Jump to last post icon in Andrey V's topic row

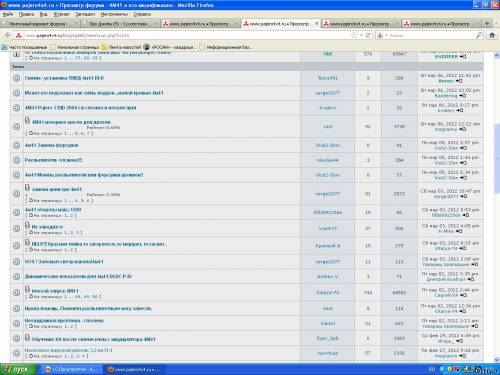pyautogui.click(x=471, y=279)
